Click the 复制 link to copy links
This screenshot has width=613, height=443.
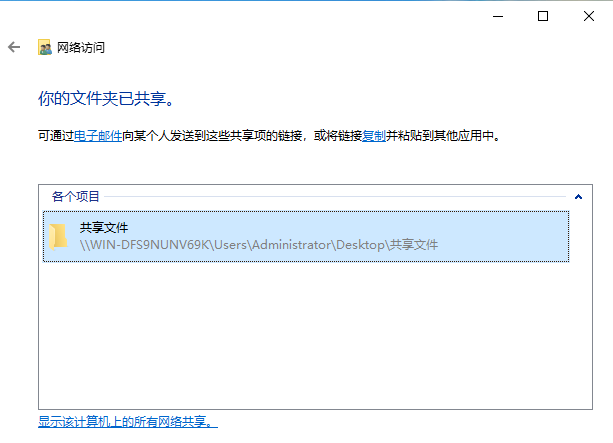pos(373,135)
